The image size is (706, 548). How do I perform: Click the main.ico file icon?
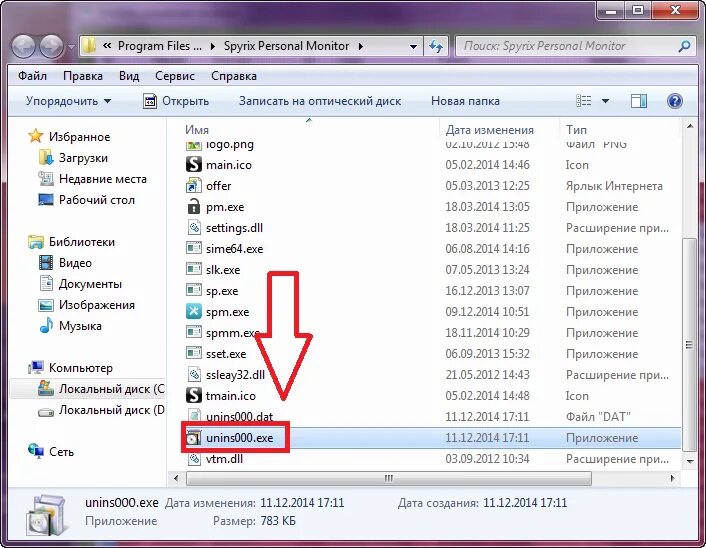[194, 165]
